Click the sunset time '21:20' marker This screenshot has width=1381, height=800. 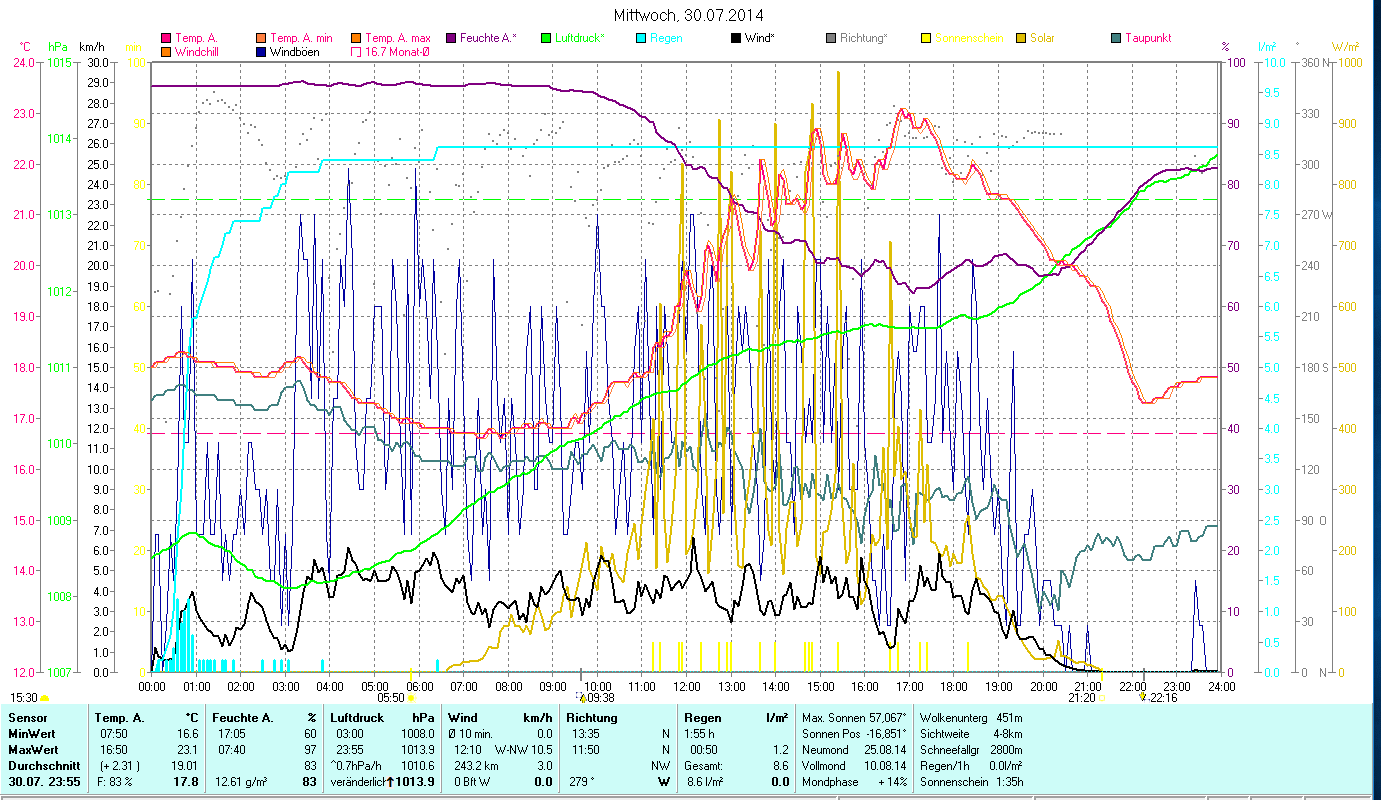coord(1081,698)
